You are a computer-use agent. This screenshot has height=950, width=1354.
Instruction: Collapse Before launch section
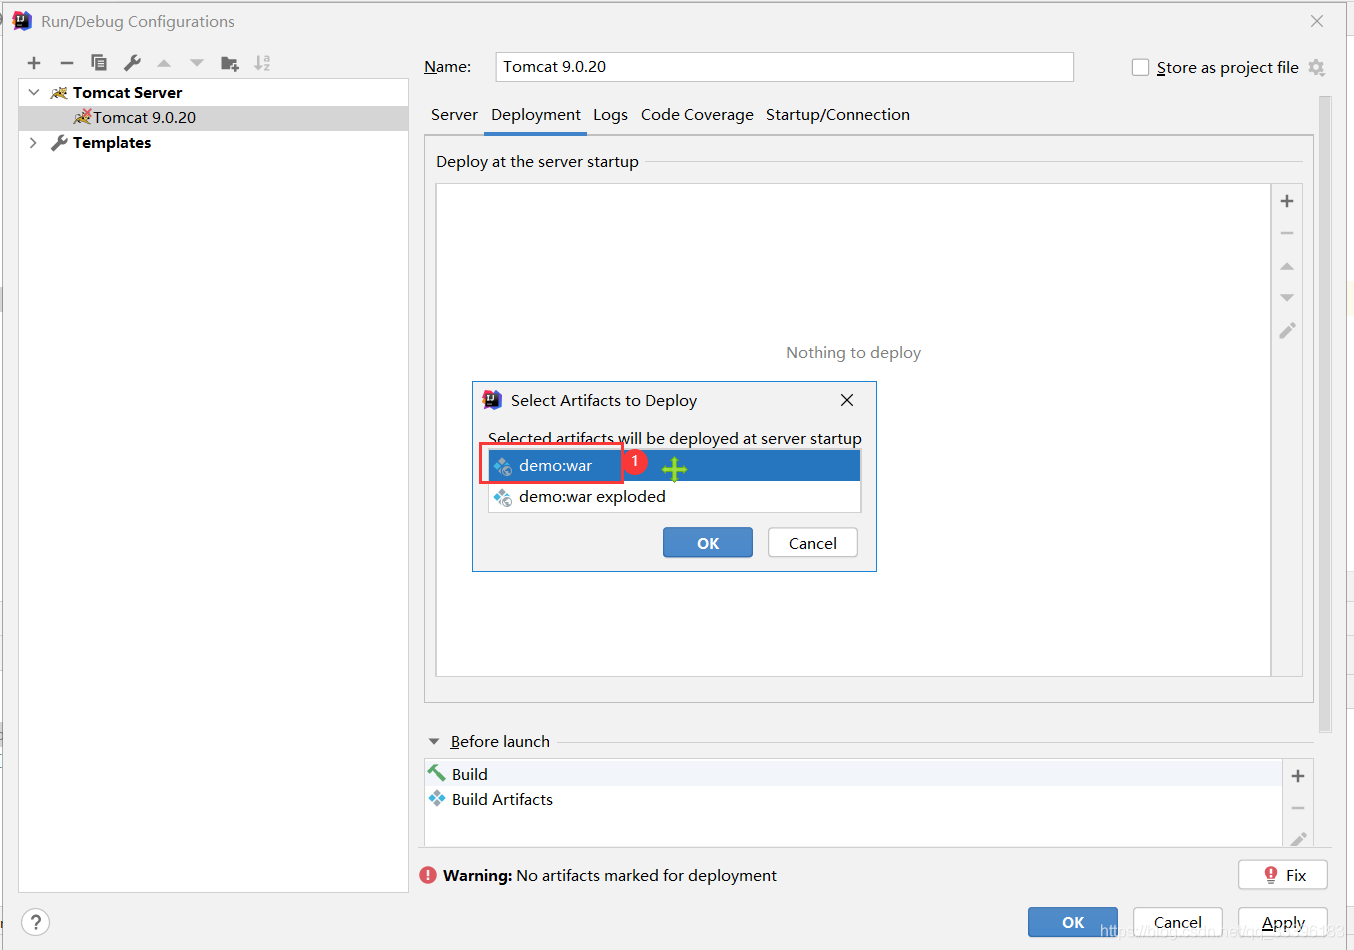434,742
